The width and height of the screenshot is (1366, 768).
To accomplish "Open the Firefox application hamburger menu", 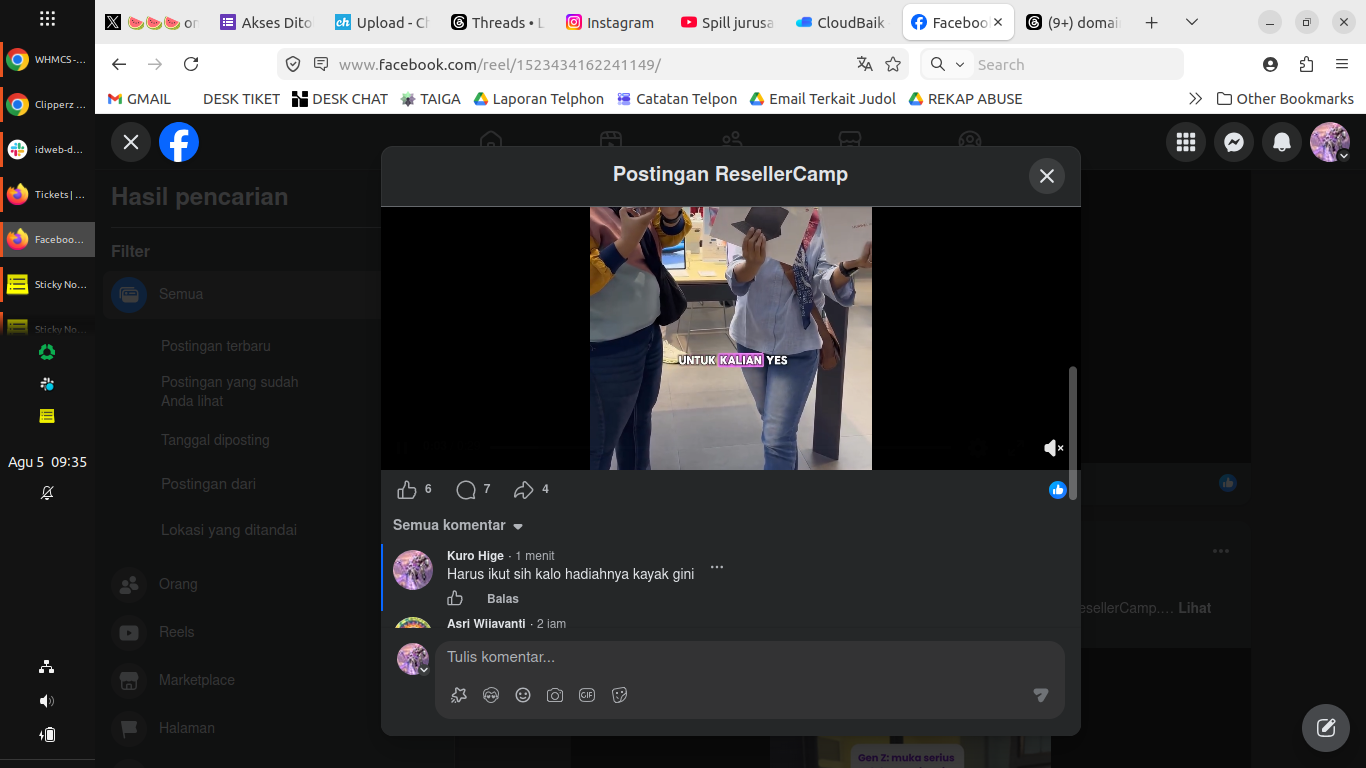I will click(x=1342, y=64).
